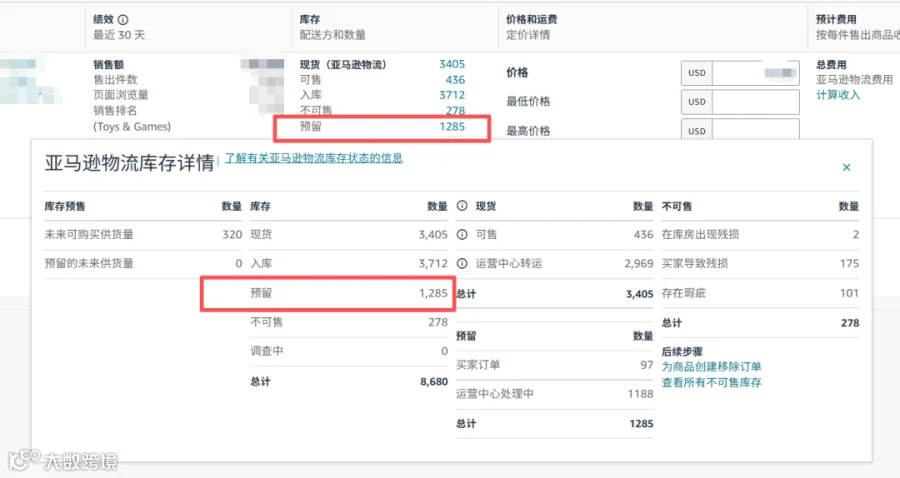Click the 价格和运费 column header
The image size is (900, 478).
(x=532, y=20)
